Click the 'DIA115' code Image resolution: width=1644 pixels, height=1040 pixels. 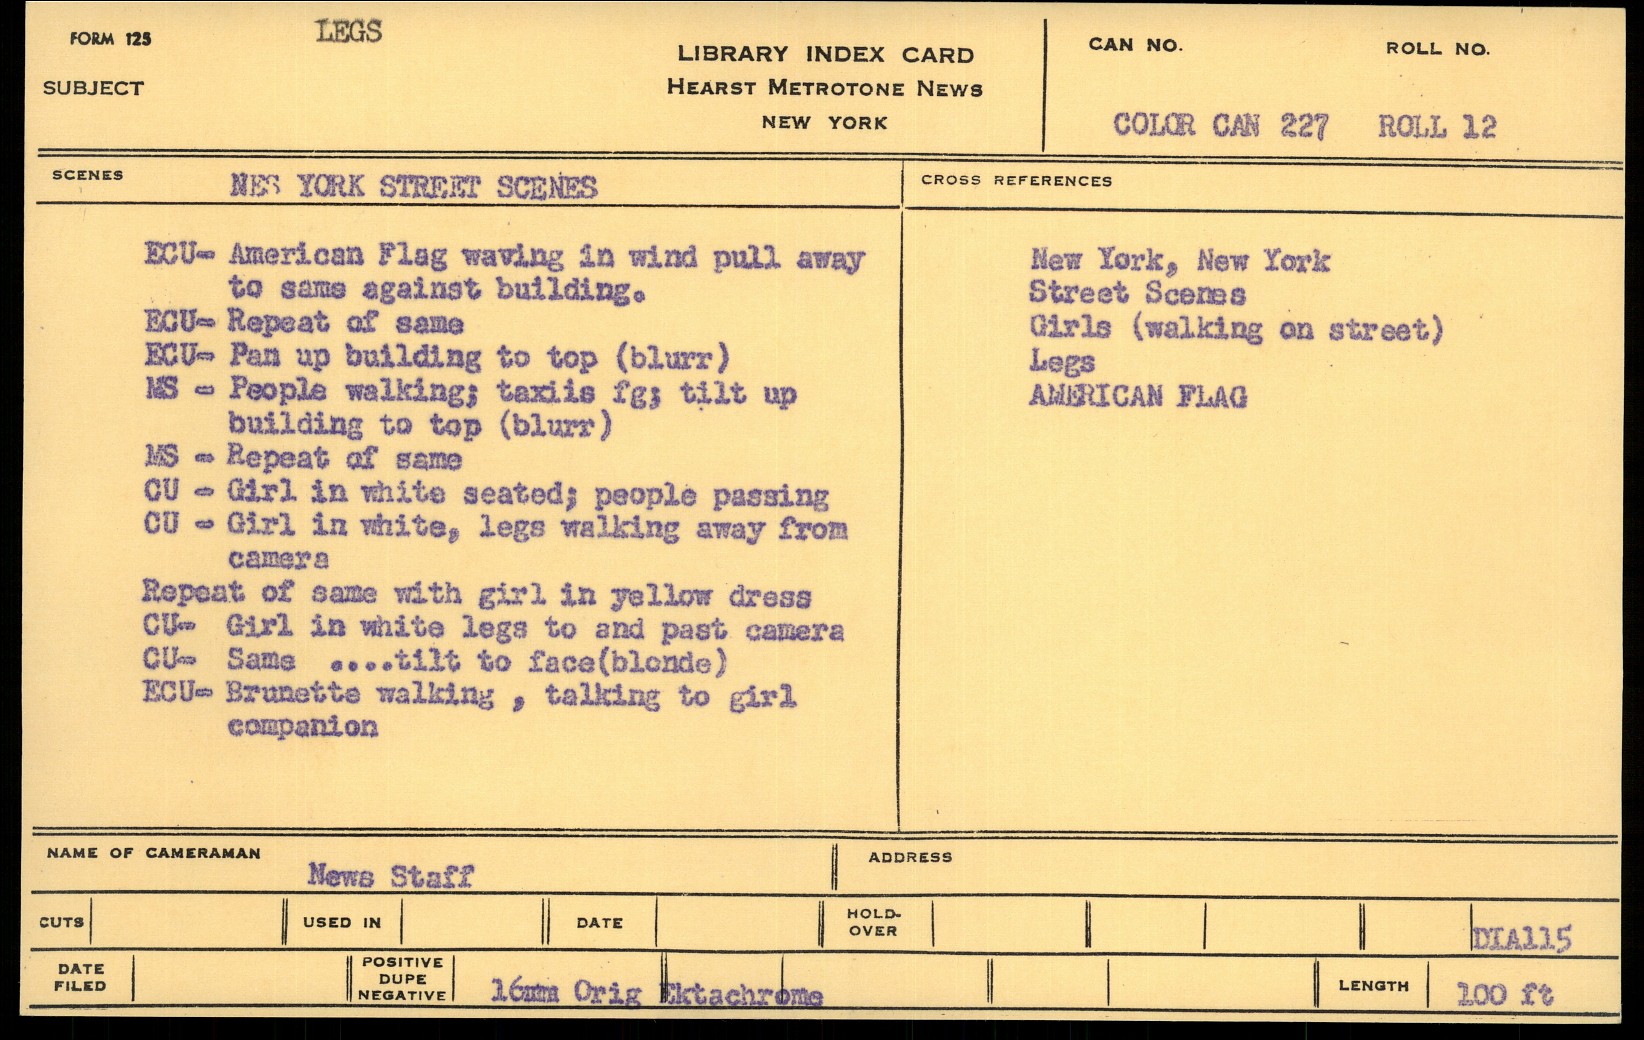click(x=1521, y=938)
